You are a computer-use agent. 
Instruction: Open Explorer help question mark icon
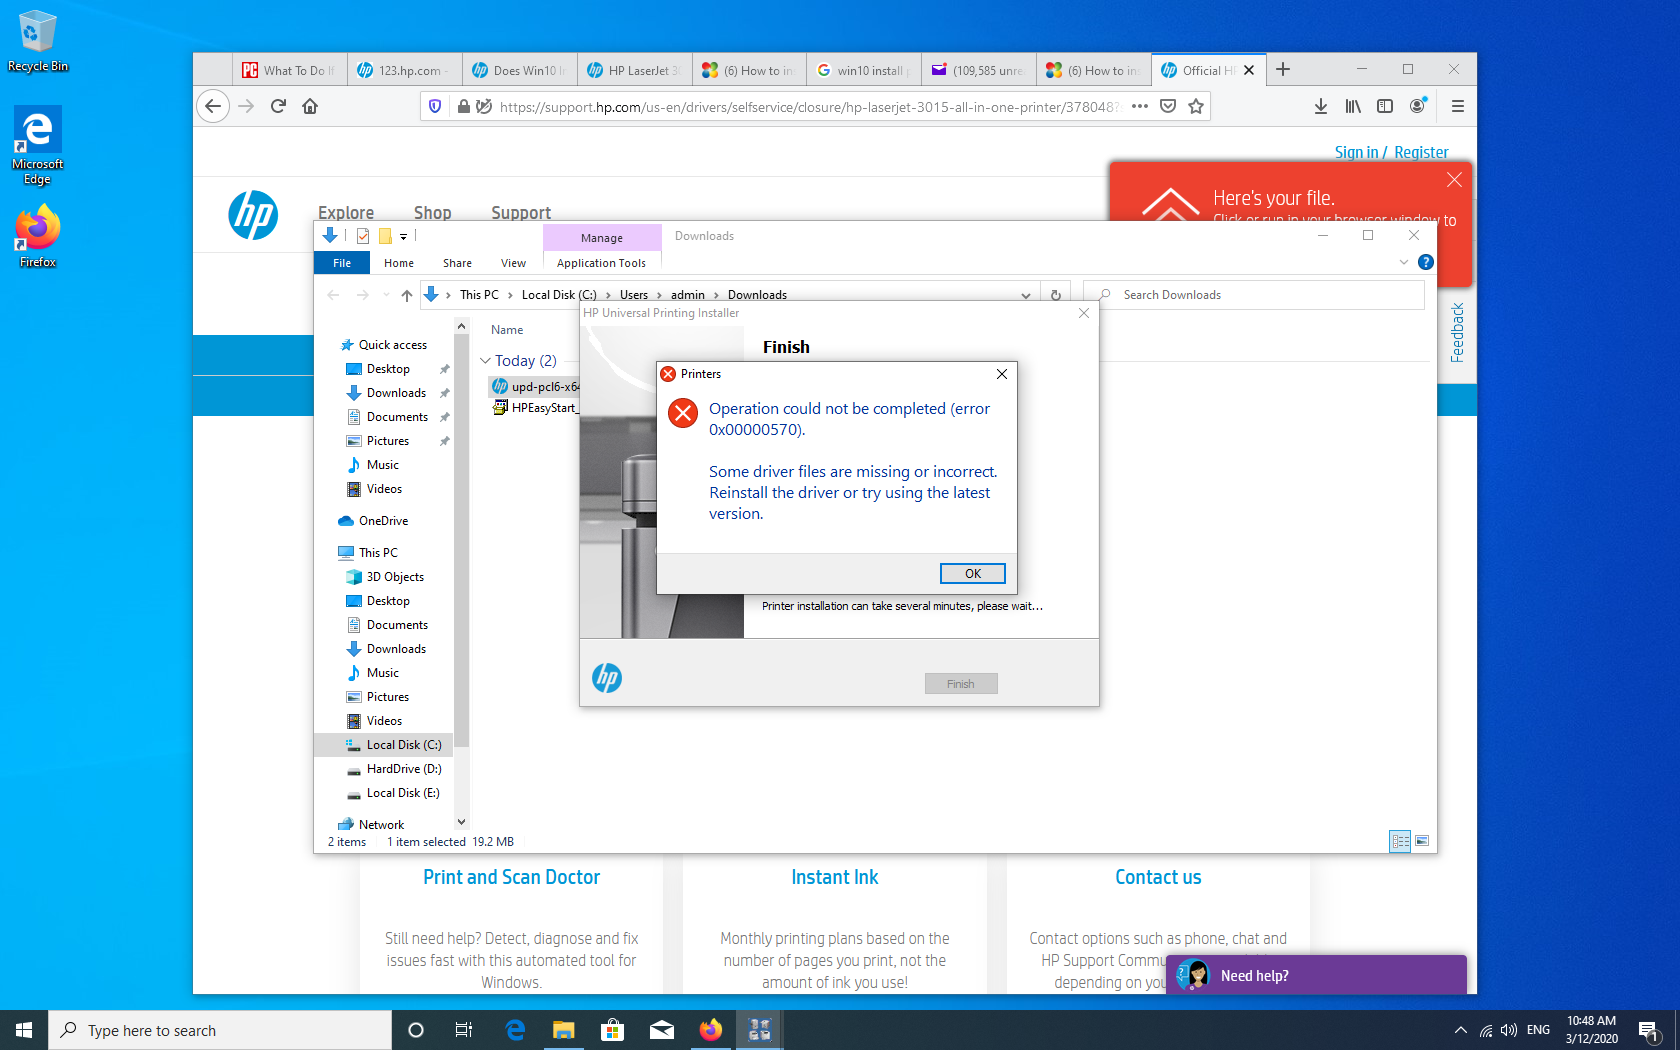[x=1426, y=262]
